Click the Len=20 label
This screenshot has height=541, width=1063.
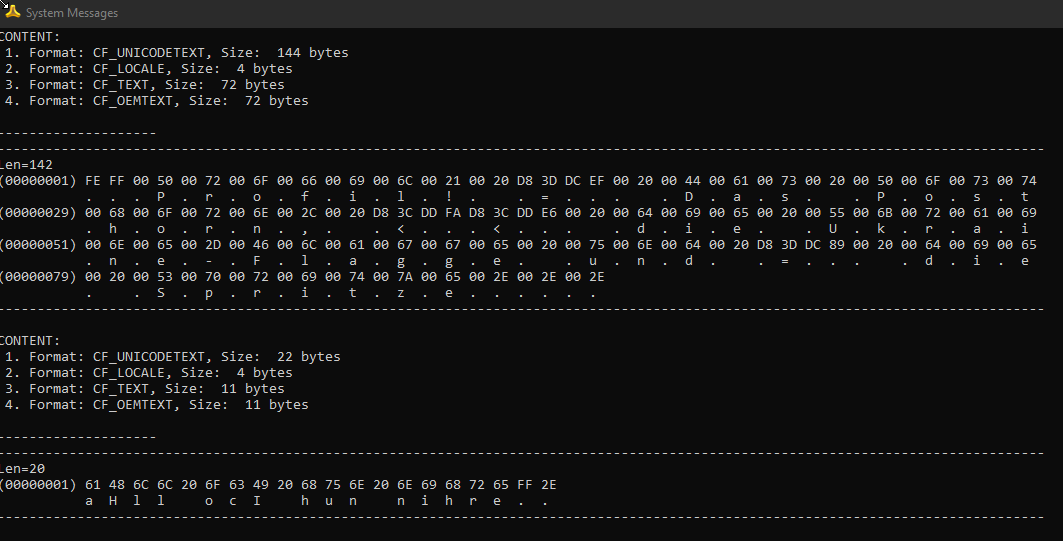[x=19, y=469]
